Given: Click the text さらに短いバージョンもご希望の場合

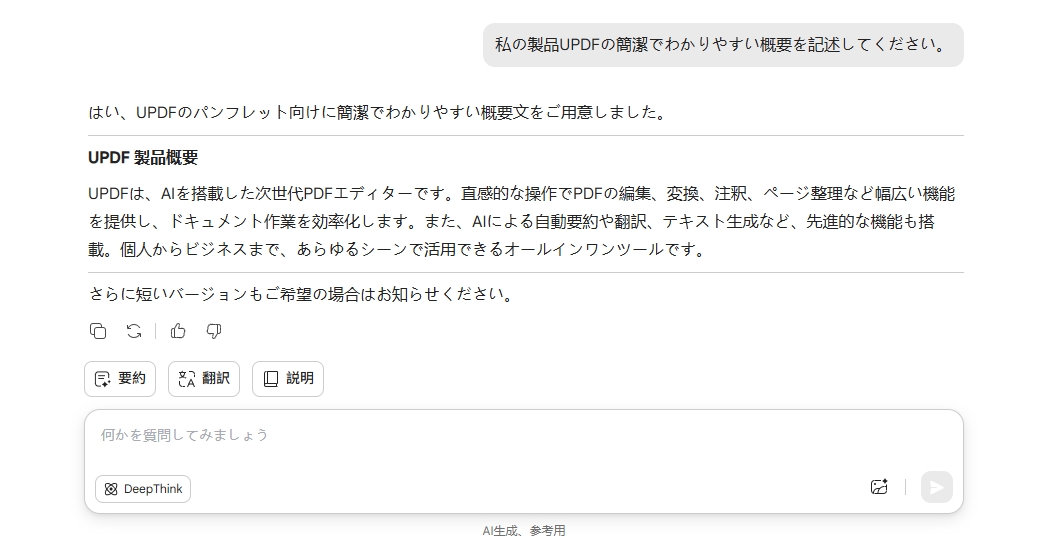Looking at the screenshot, I should click(x=302, y=295).
